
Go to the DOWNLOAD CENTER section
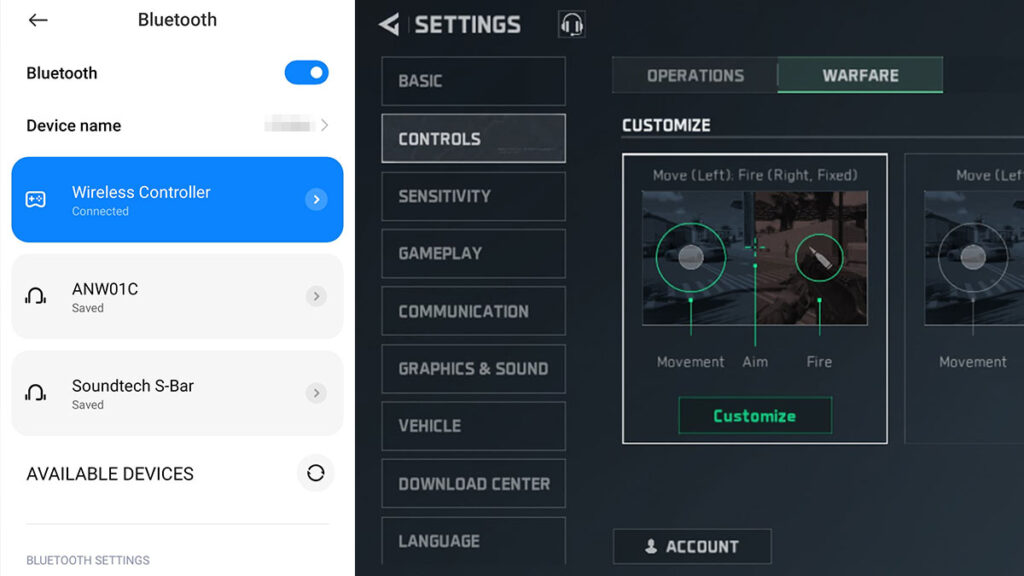pyautogui.click(x=473, y=483)
